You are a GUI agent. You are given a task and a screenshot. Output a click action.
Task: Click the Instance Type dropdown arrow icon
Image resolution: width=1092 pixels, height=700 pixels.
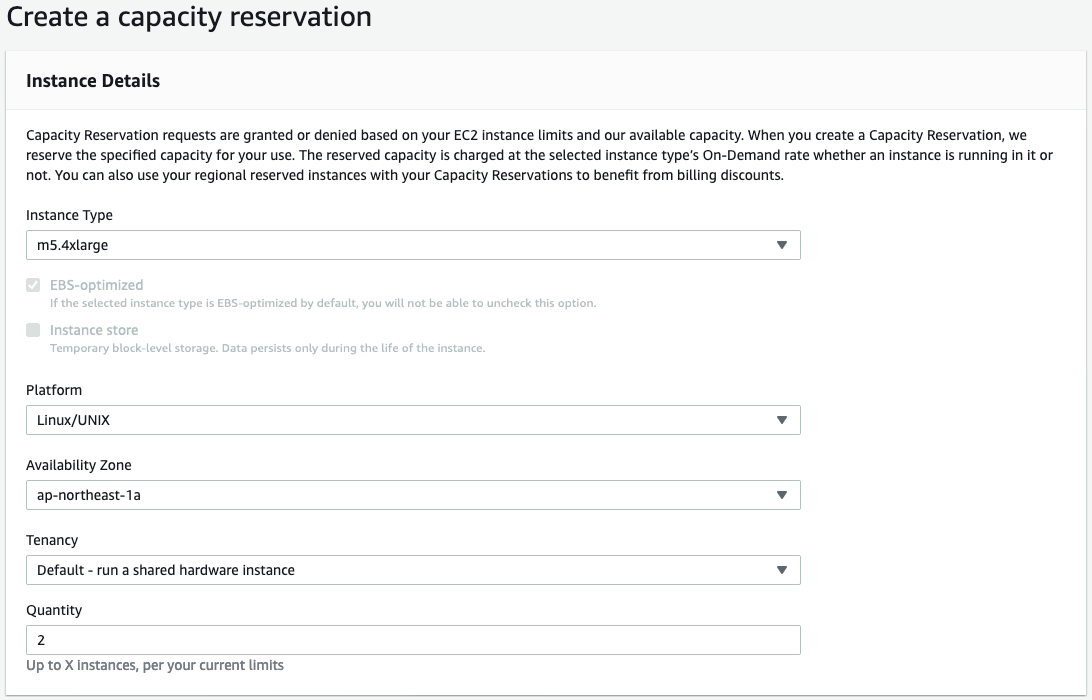(784, 244)
